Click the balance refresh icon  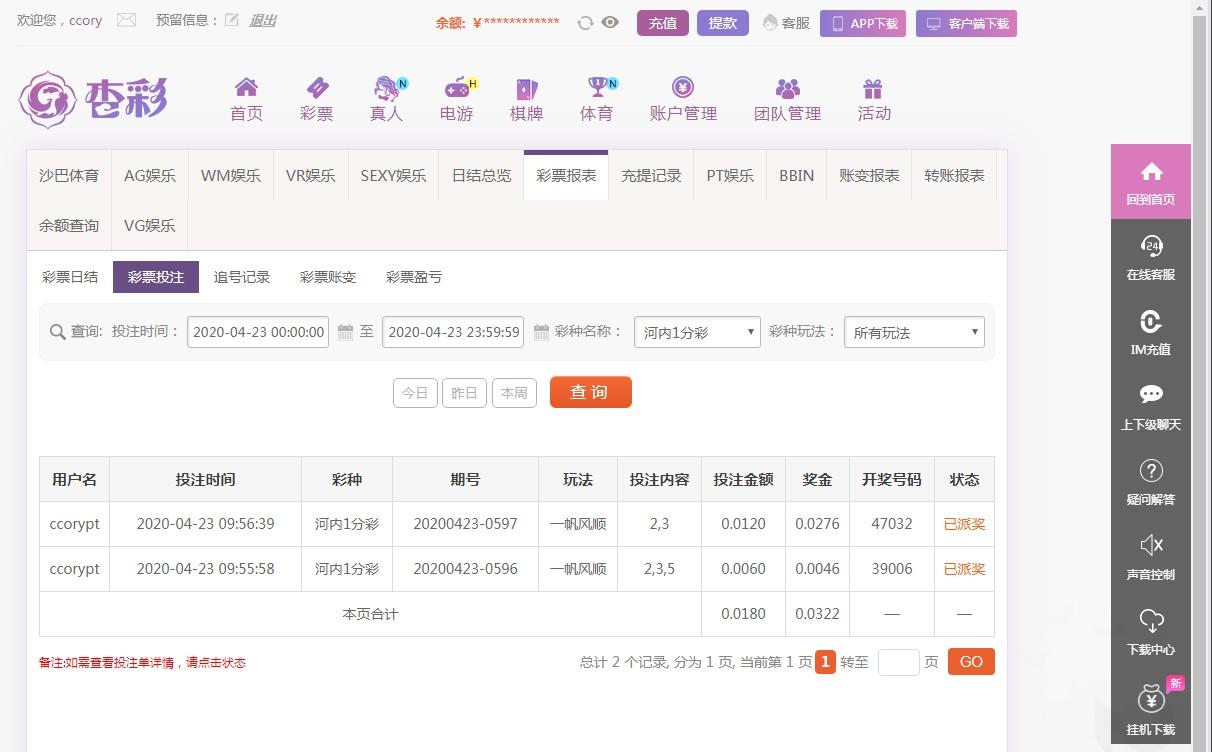585,23
